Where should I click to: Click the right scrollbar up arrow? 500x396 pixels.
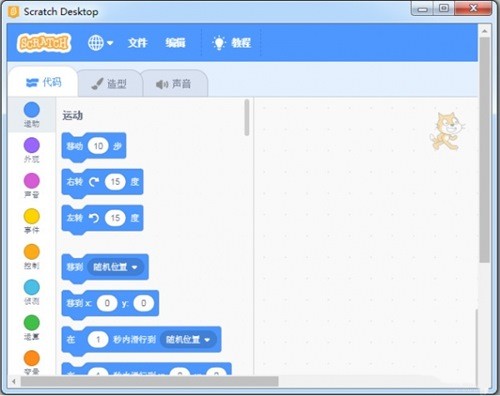point(485,31)
